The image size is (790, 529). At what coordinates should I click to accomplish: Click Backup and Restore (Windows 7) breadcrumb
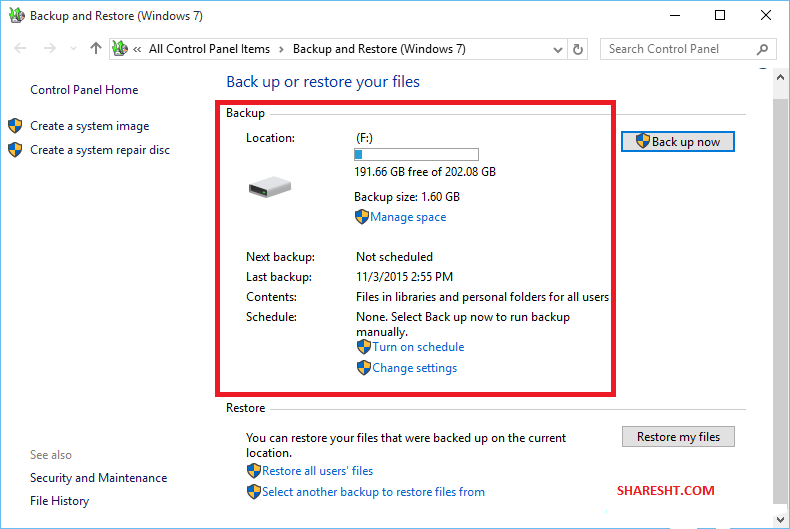tap(379, 49)
